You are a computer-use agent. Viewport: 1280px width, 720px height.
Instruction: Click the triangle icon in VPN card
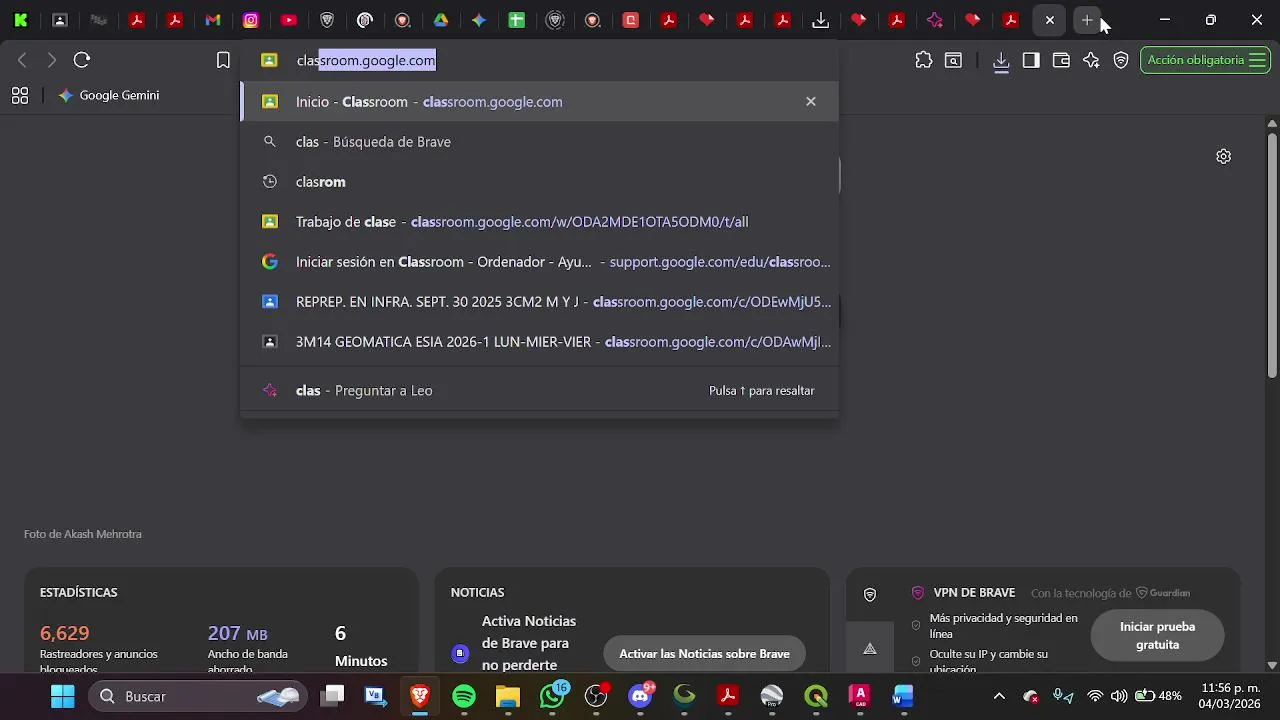pos(870,648)
